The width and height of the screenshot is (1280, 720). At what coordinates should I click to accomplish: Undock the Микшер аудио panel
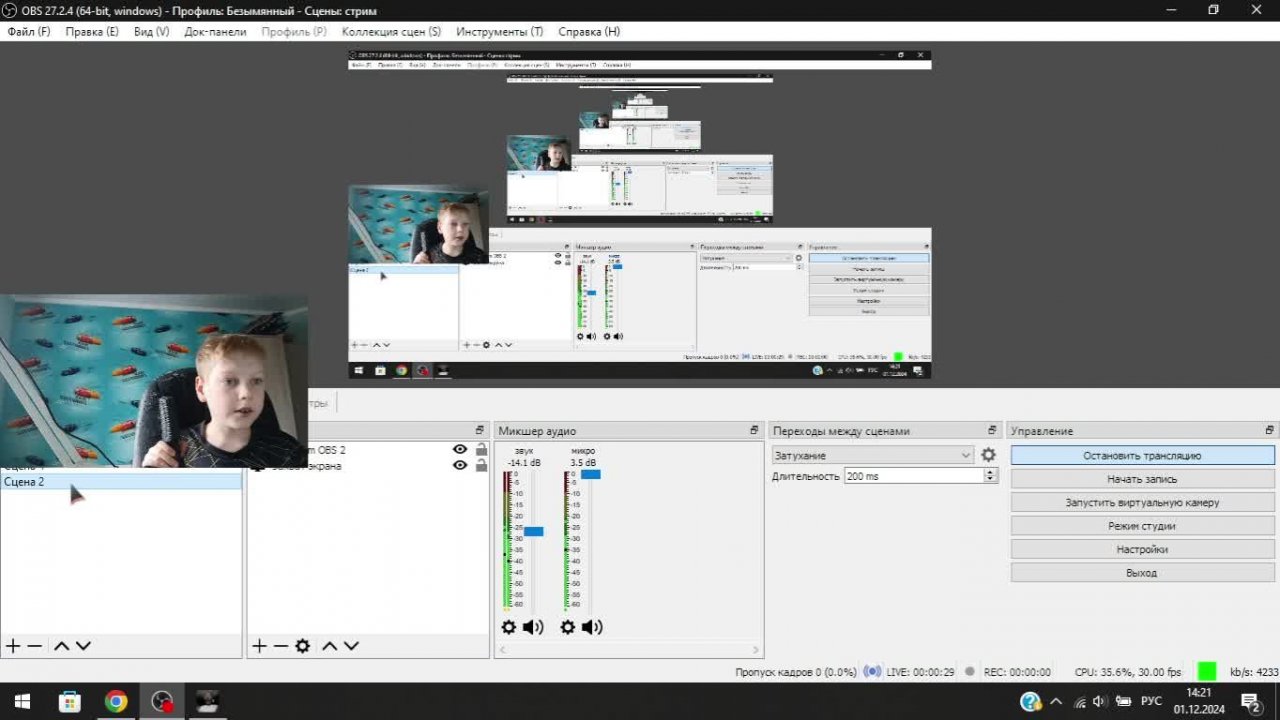(754, 430)
